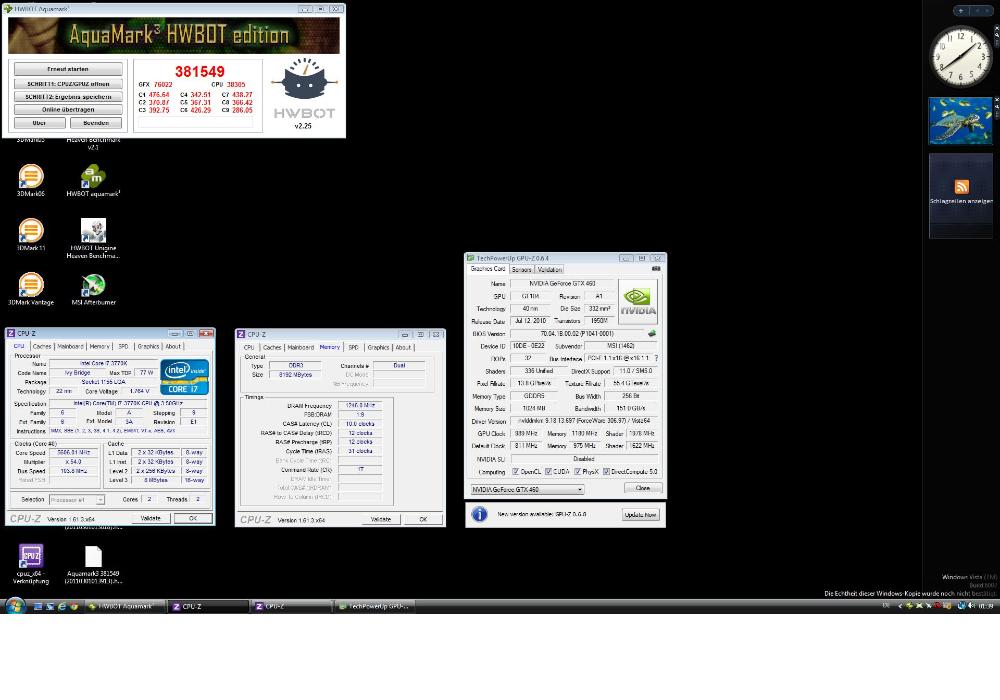Toggle the CUDA checkbox in GPU-Z
Viewport: 1000px width, 700px height.
tap(548, 472)
